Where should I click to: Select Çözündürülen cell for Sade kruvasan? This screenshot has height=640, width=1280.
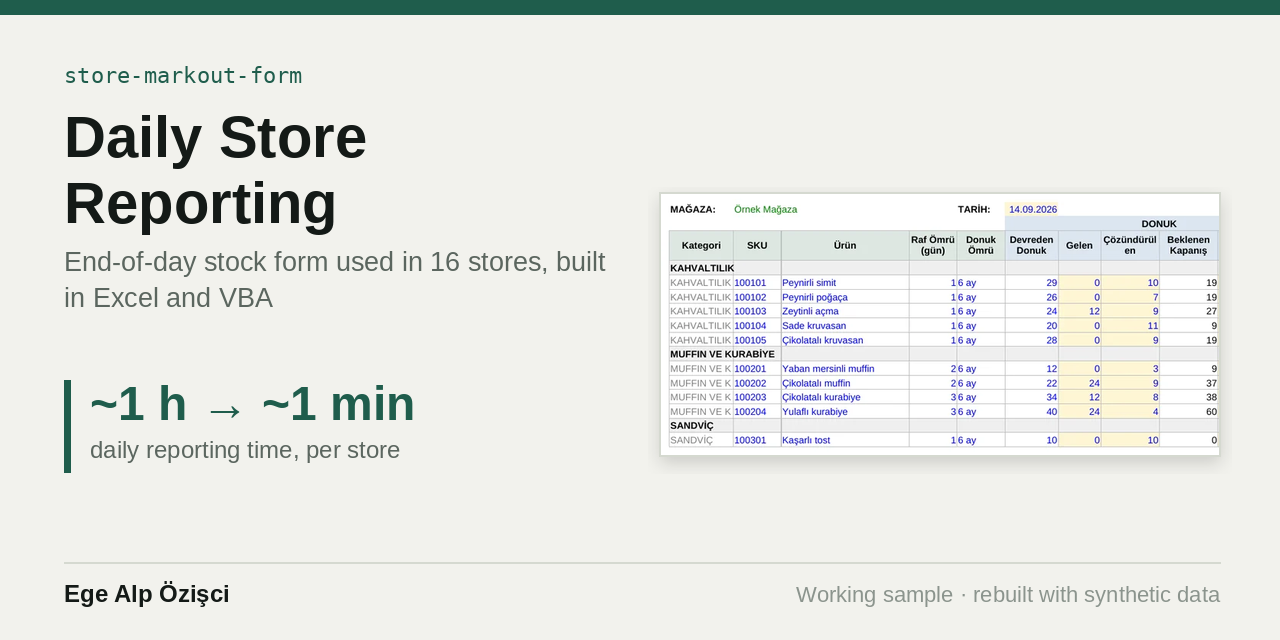(x=1130, y=326)
